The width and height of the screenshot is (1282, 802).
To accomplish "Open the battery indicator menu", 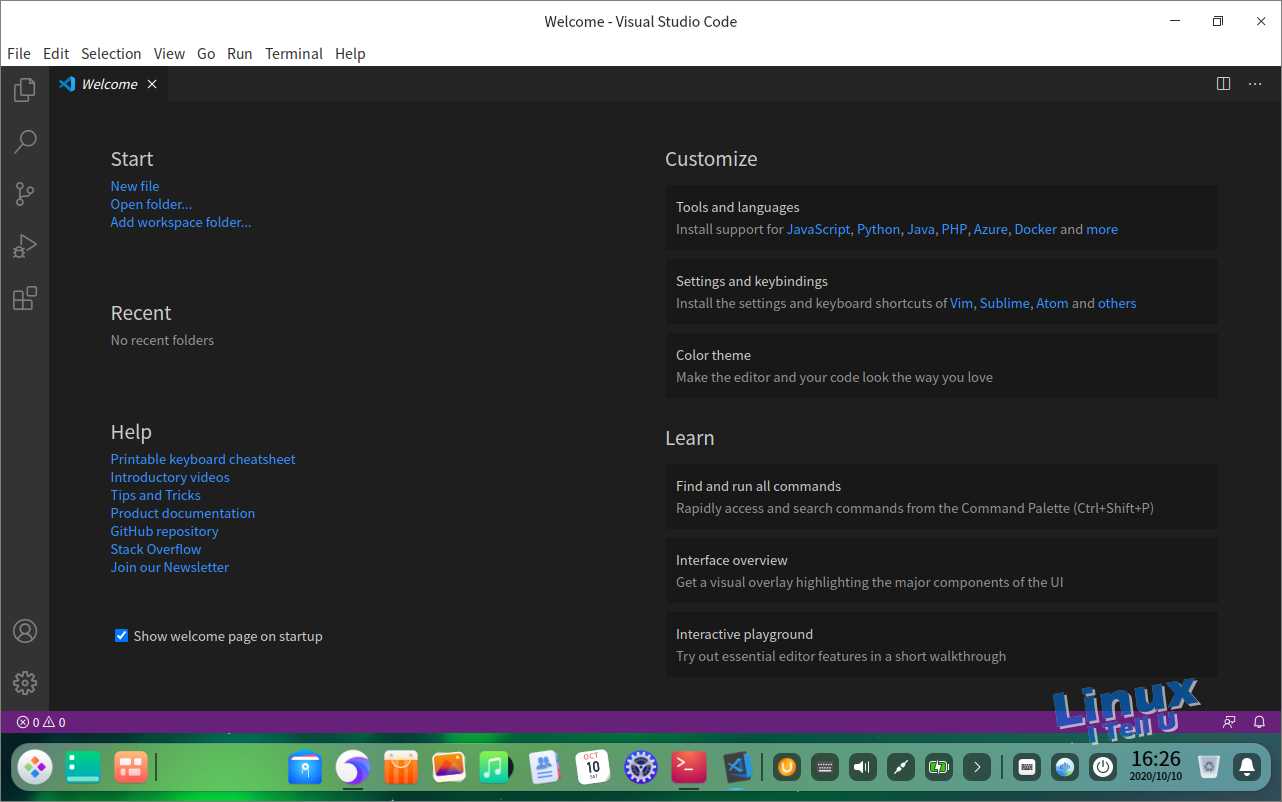I will point(938,767).
